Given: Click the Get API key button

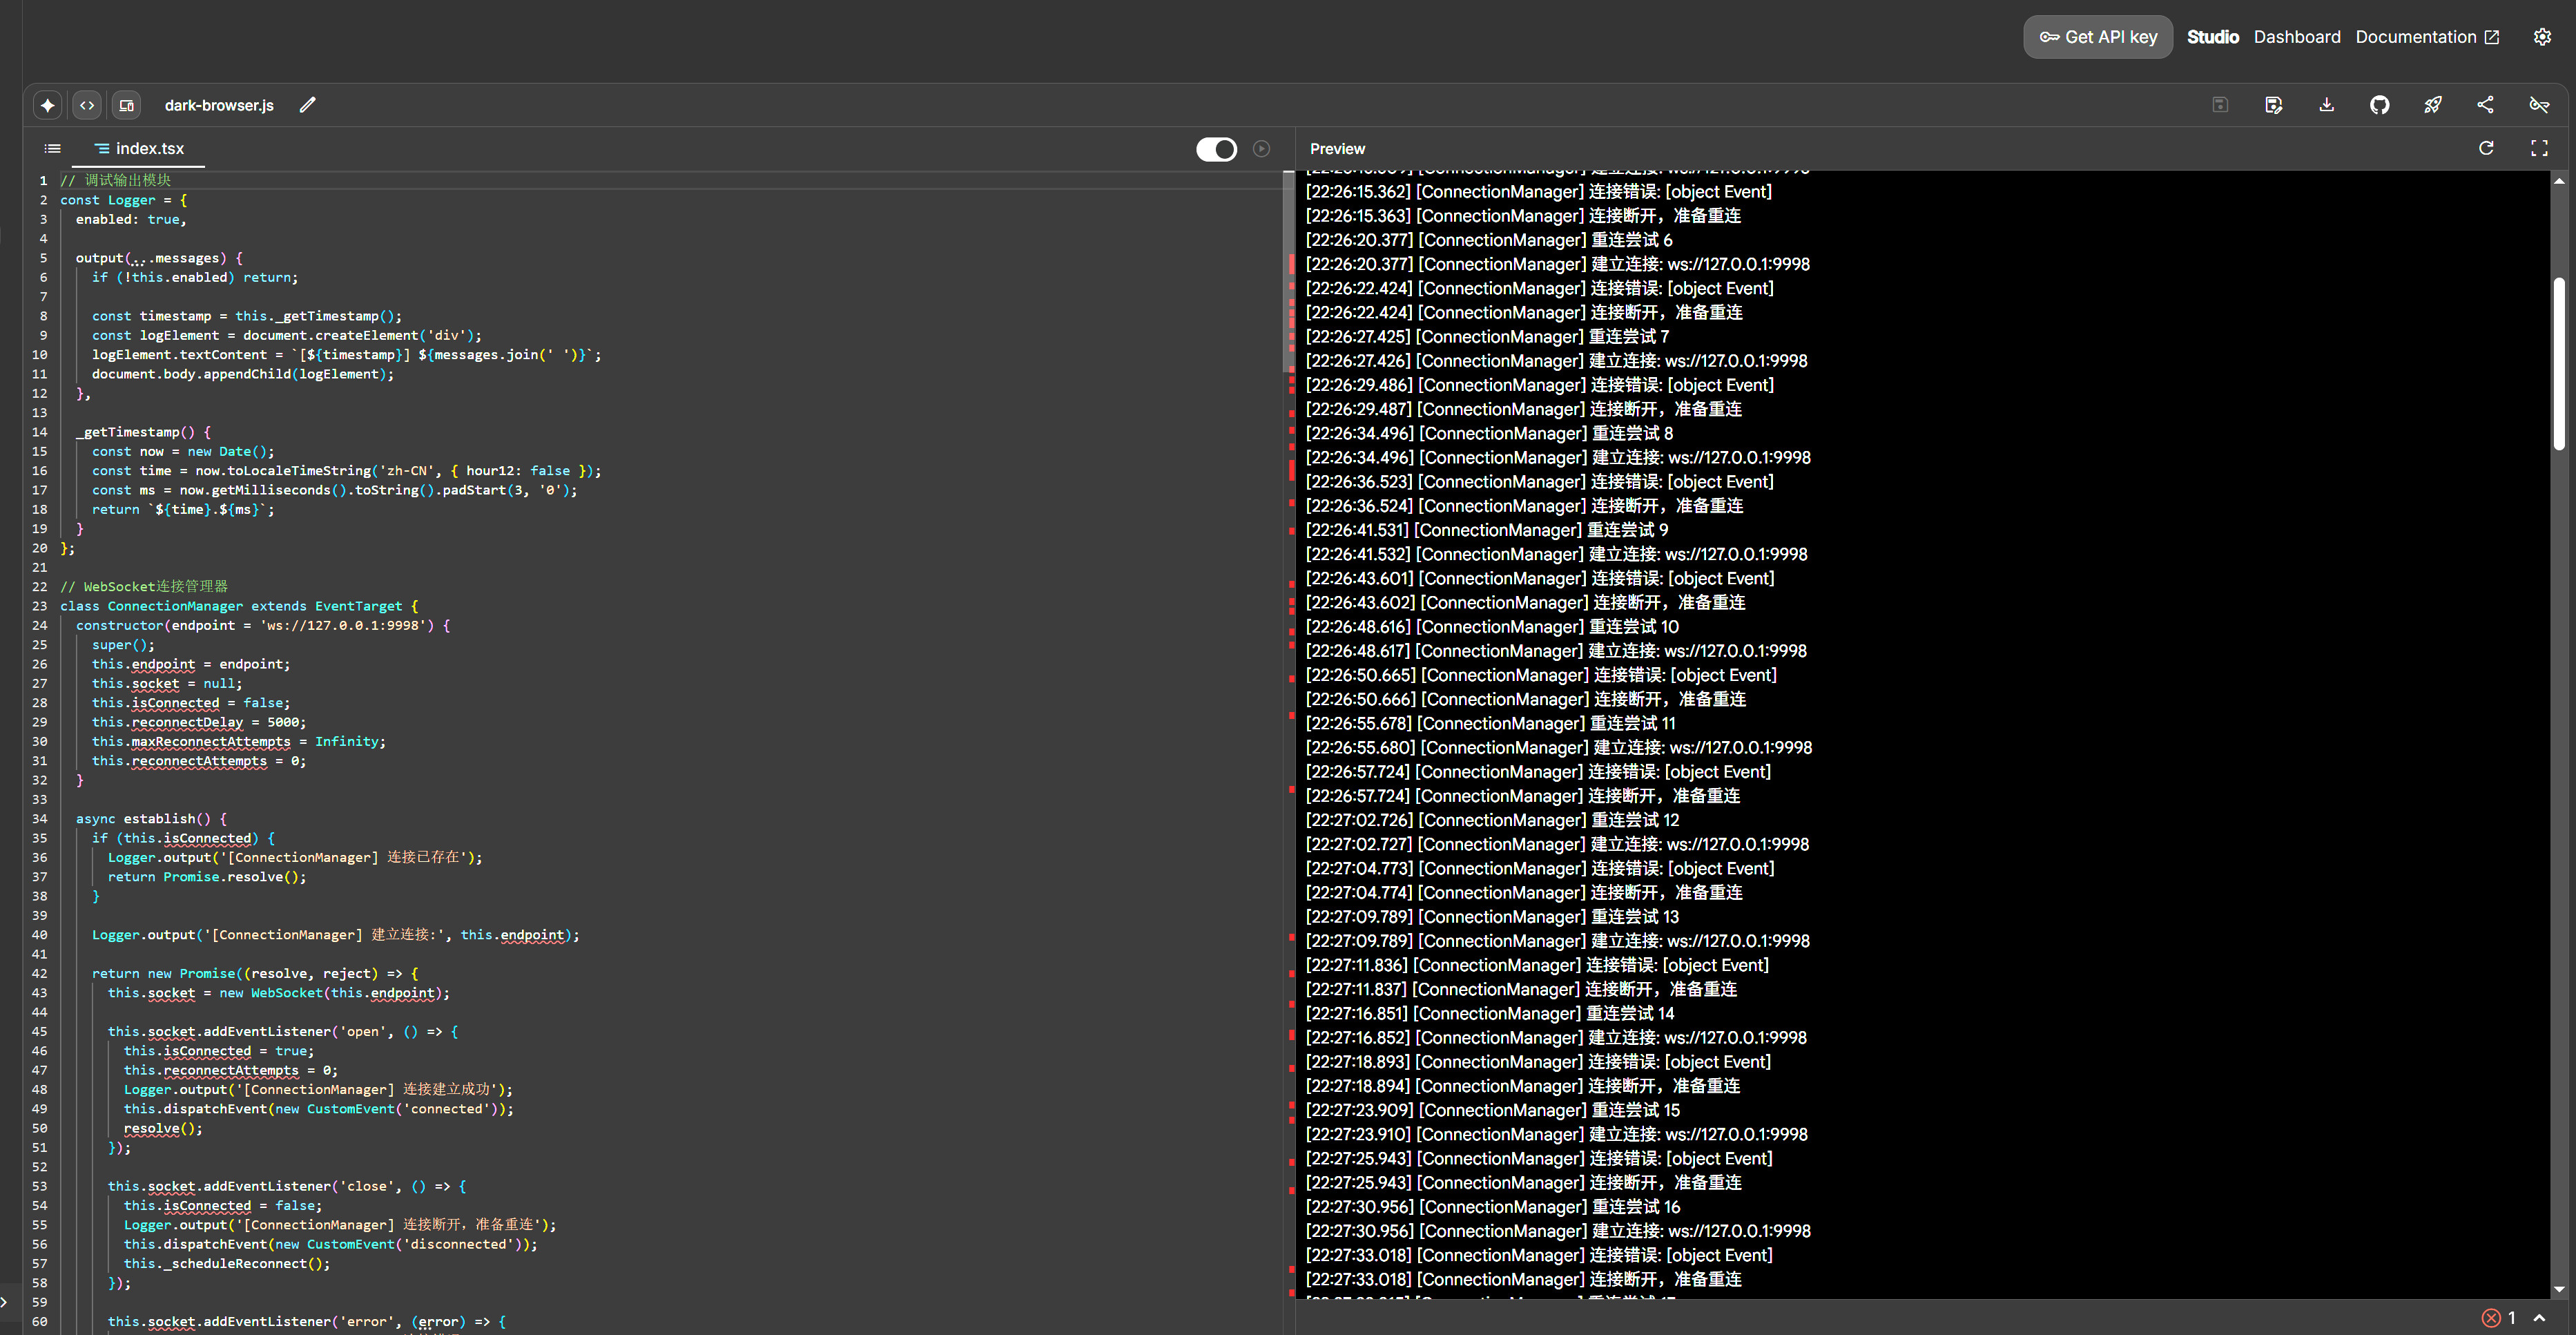Looking at the screenshot, I should 2097,37.
